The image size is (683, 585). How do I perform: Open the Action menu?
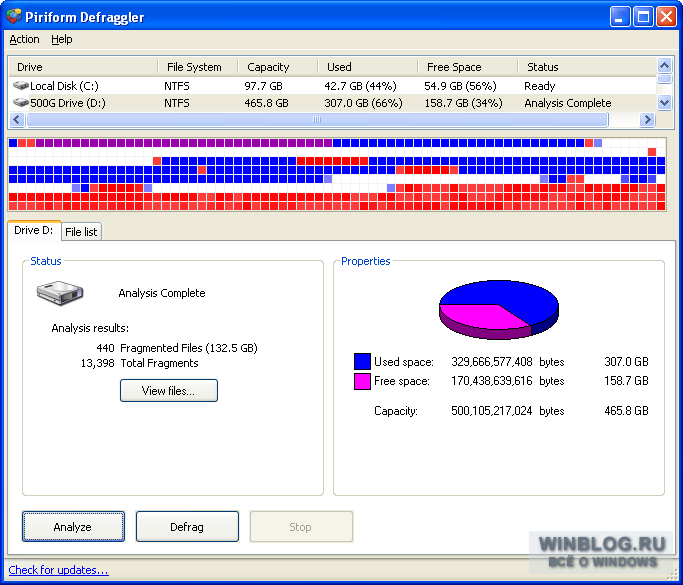pyautogui.click(x=24, y=39)
